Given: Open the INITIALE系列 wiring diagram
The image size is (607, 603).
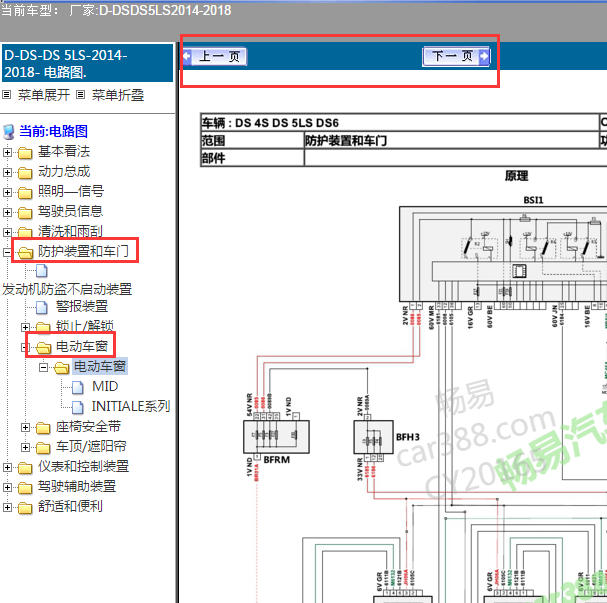Looking at the screenshot, I should [131, 406].
